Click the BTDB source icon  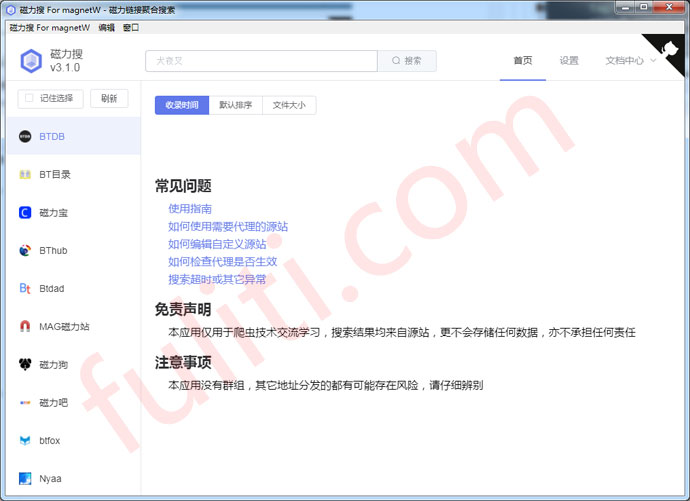coord(25,136)
